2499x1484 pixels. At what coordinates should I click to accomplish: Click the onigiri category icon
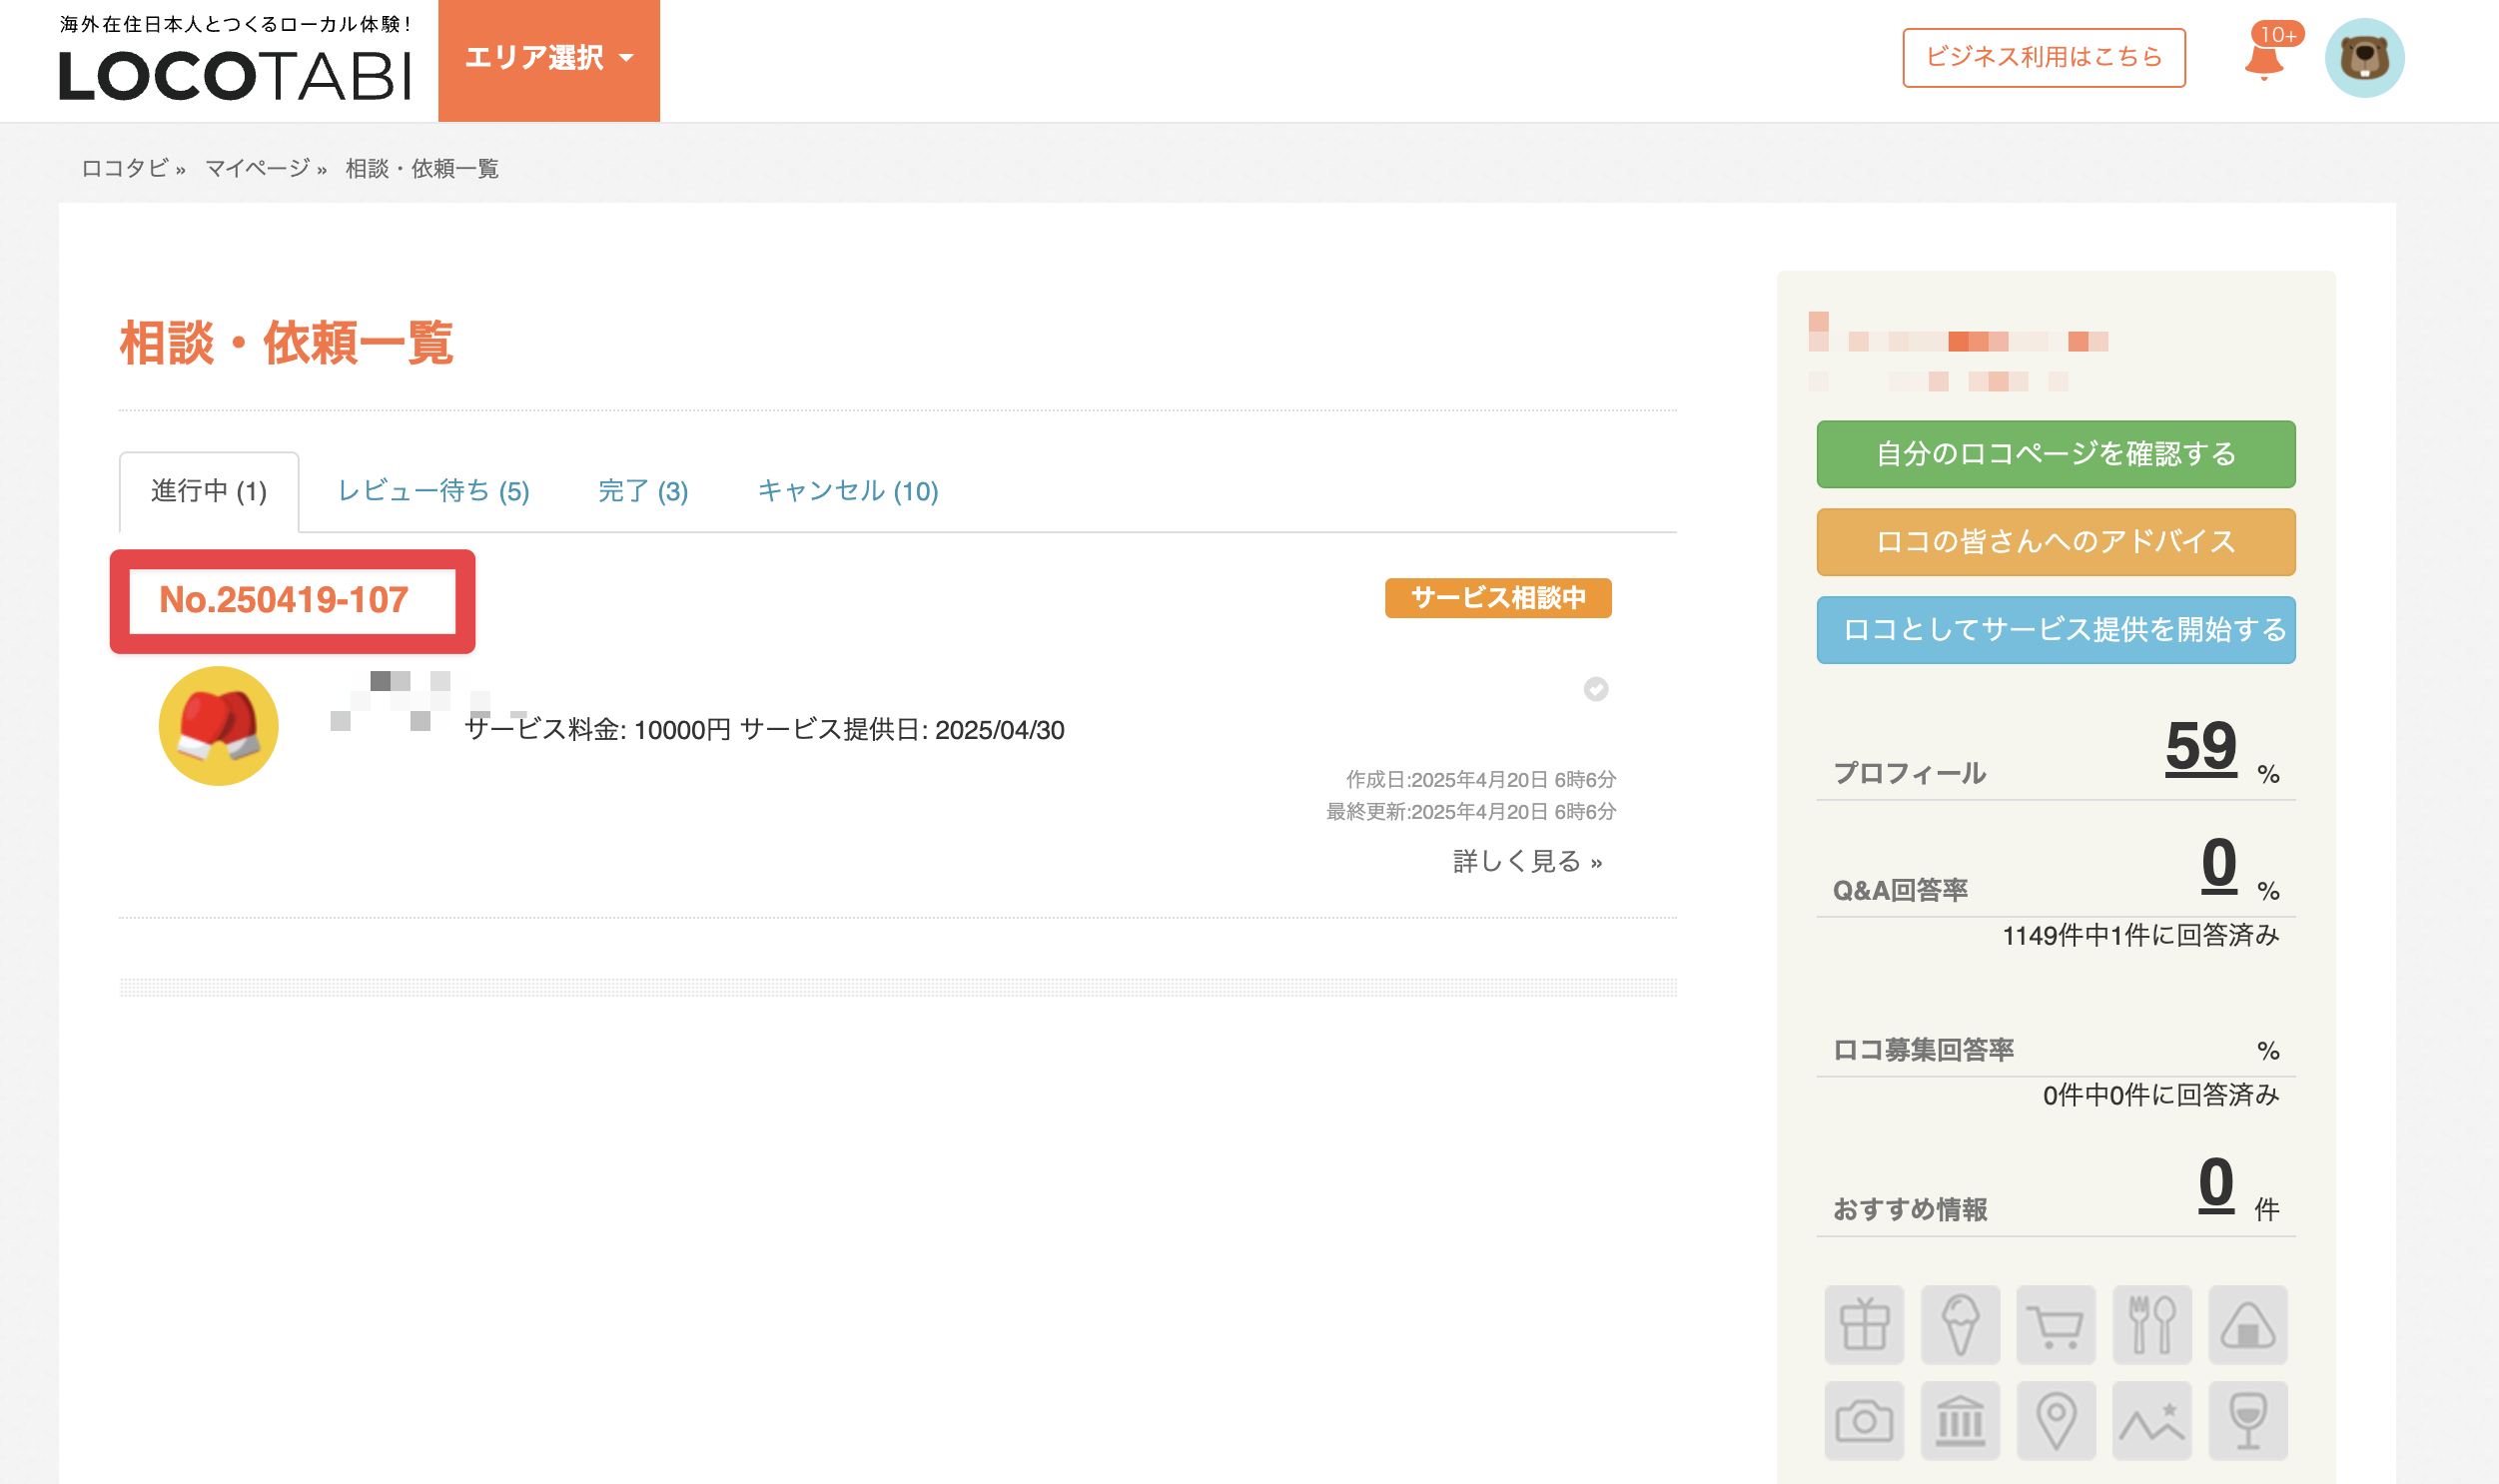[x=2247, y=1324]
